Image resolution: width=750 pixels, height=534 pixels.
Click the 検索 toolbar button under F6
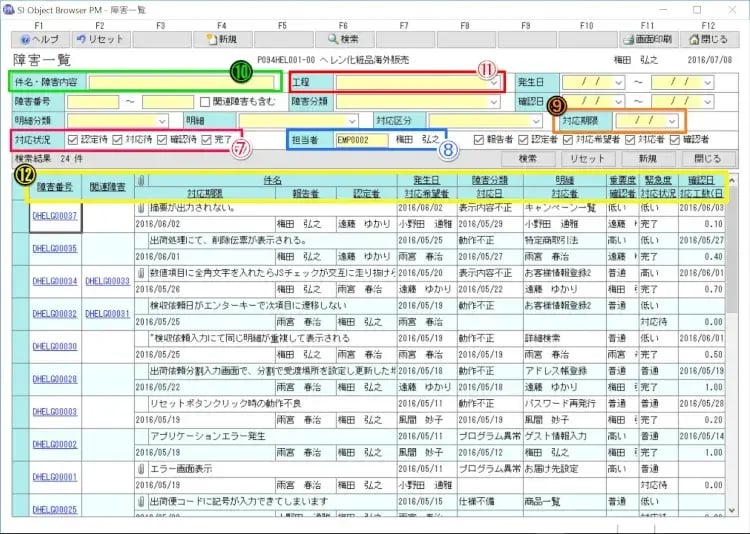[x=343, y=40]
